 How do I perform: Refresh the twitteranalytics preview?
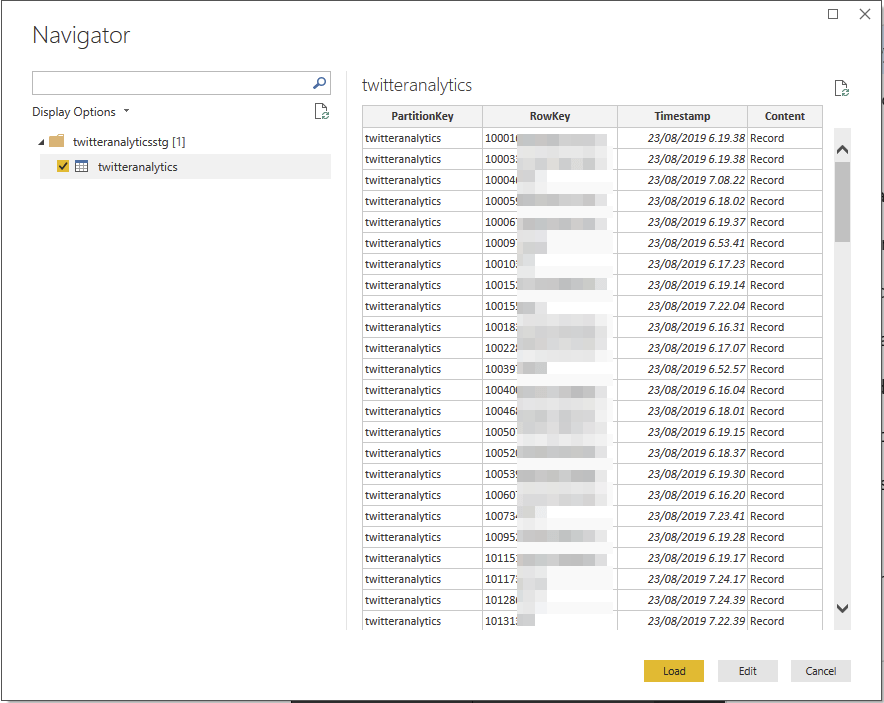841,88
